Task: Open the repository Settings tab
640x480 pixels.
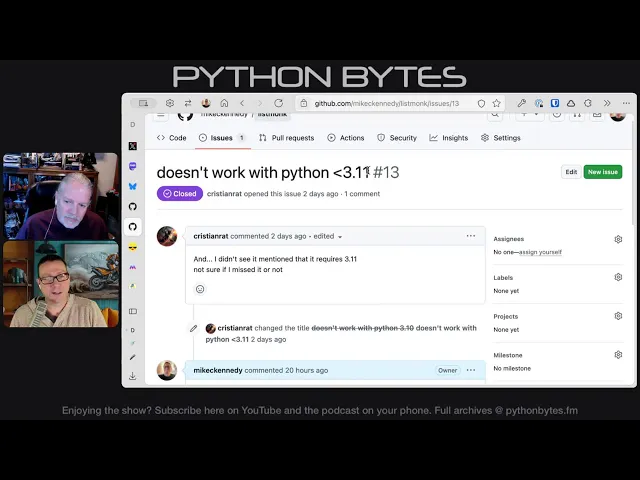Action: click(501, 138)
